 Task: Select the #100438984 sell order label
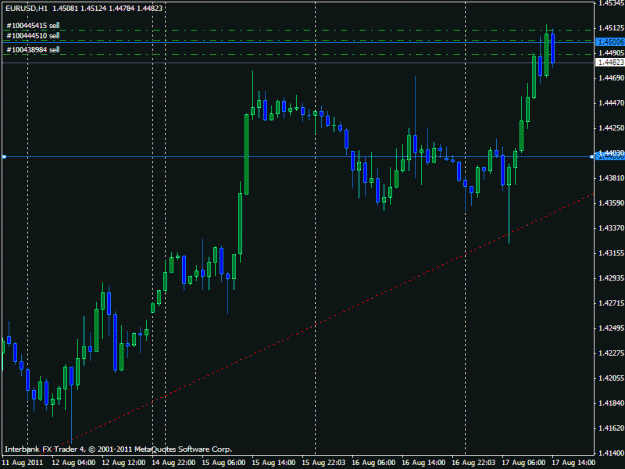(33, 50)
